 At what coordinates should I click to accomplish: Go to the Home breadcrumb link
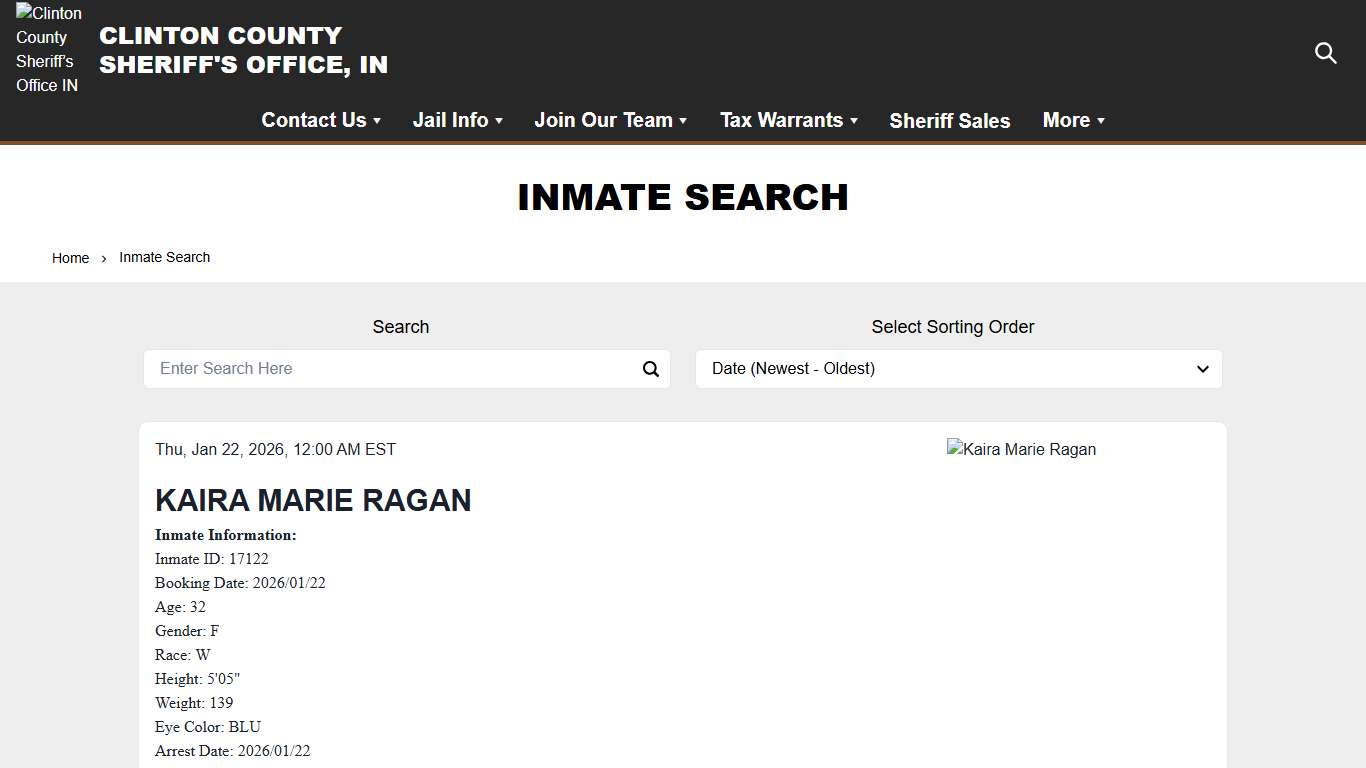point(70,257)
